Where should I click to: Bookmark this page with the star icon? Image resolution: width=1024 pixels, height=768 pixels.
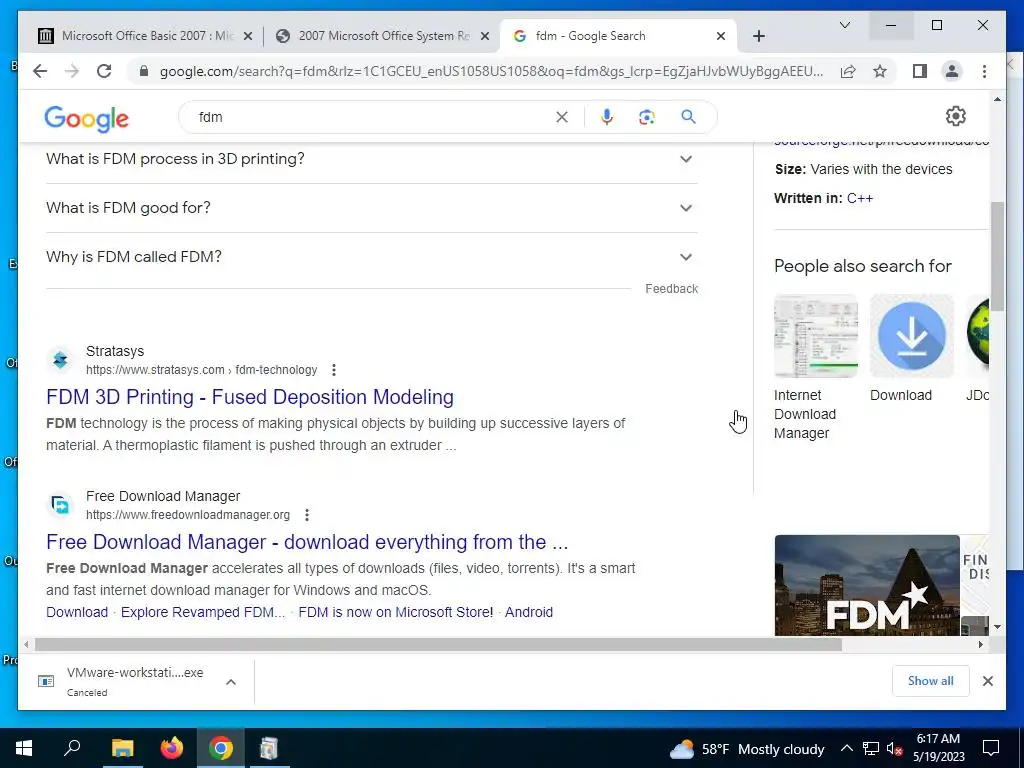tap(880, 71)
